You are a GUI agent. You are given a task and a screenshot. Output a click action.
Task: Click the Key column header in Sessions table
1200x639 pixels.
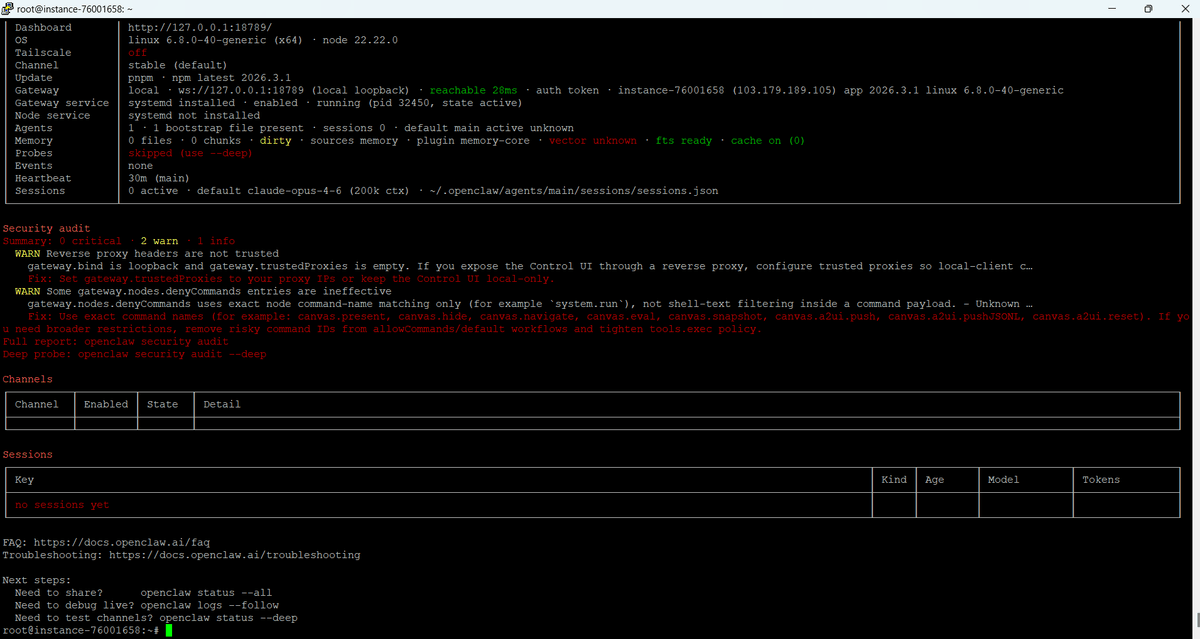(24, 480)
